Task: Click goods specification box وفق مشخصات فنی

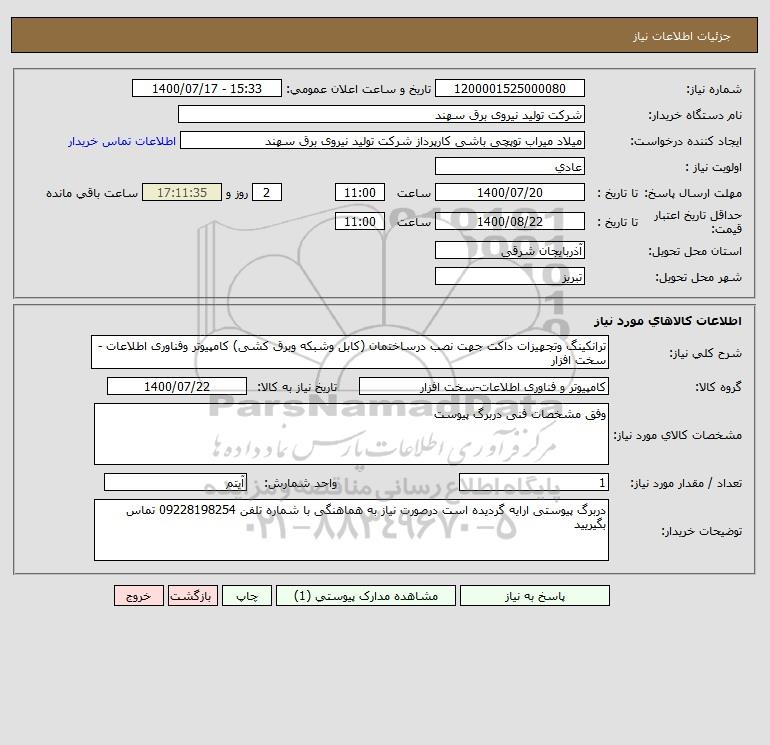Action: click(x=351, y=434)
